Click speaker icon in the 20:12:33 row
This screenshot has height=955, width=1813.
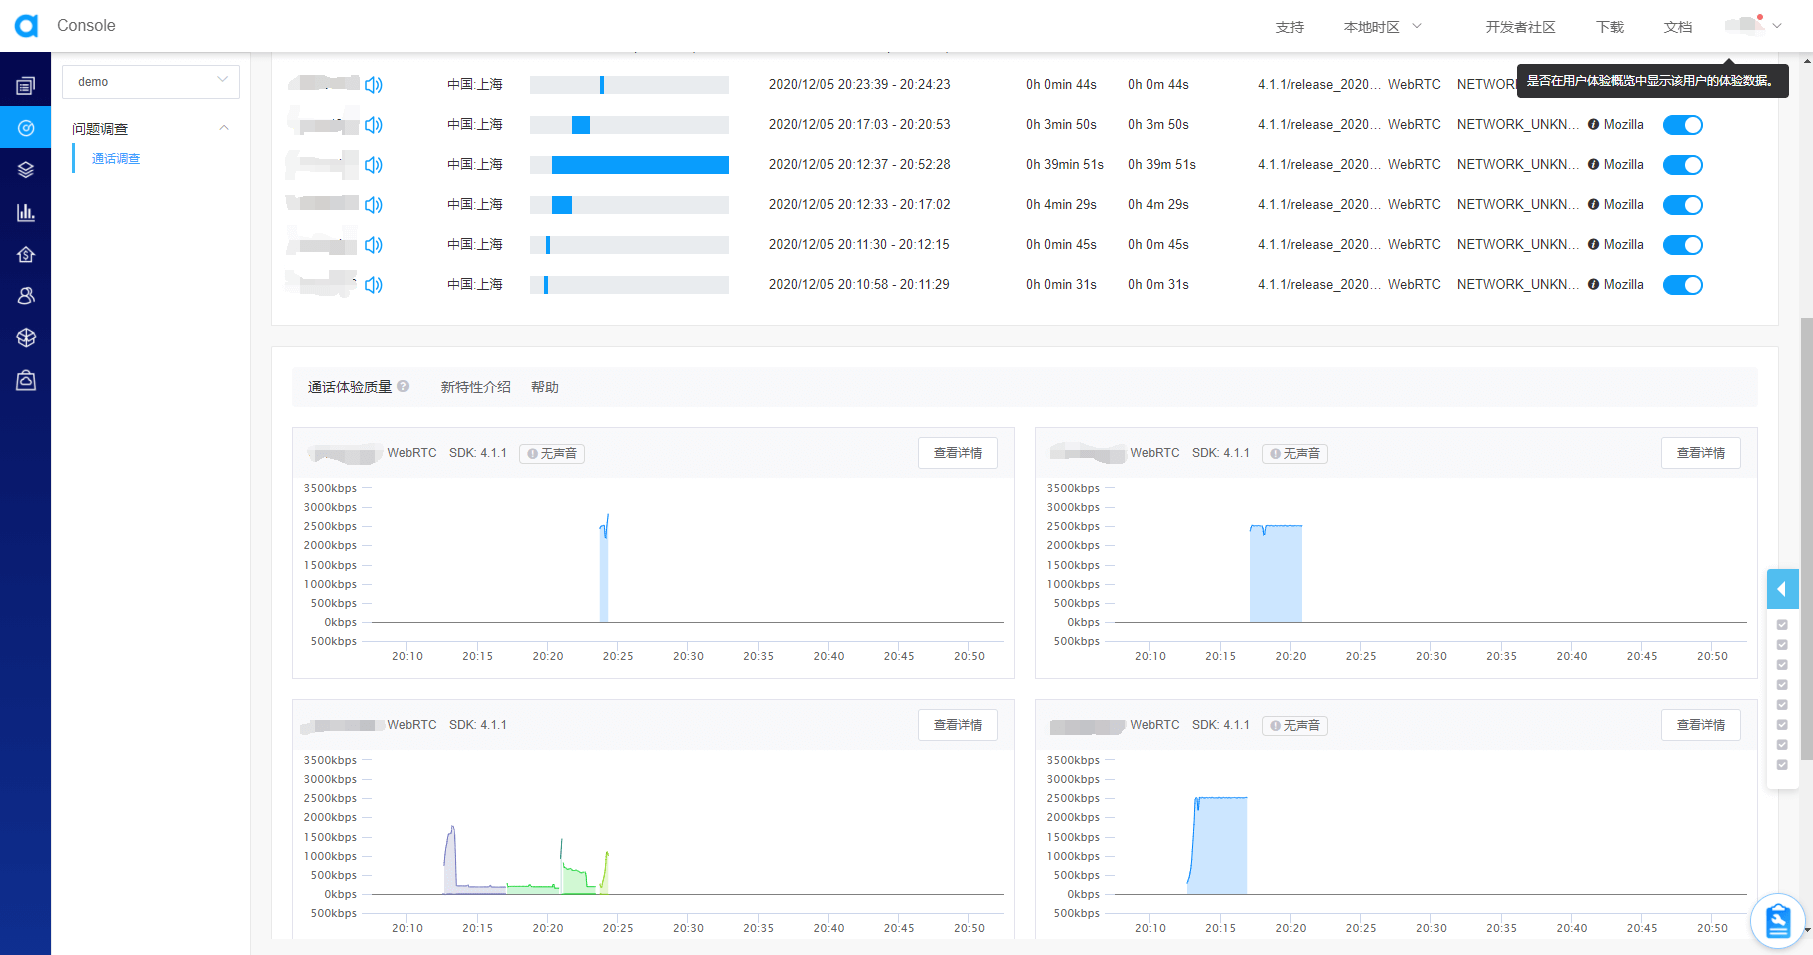click(374, 205)
